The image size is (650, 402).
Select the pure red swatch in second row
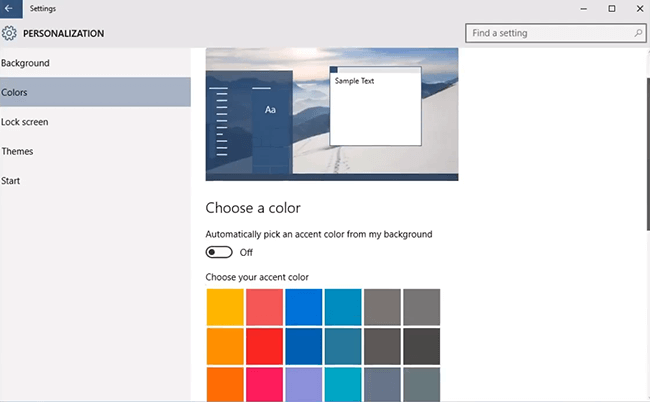coord(264,346)
